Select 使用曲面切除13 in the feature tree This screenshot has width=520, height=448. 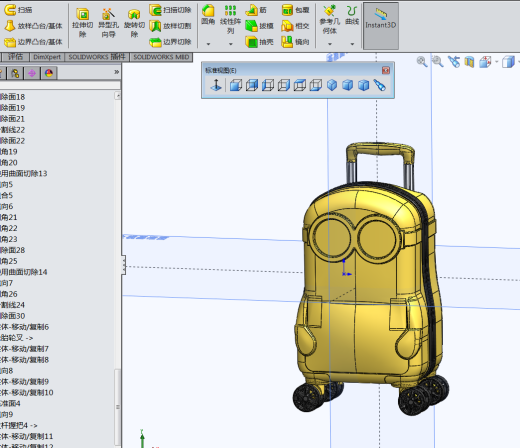point(23,173)
